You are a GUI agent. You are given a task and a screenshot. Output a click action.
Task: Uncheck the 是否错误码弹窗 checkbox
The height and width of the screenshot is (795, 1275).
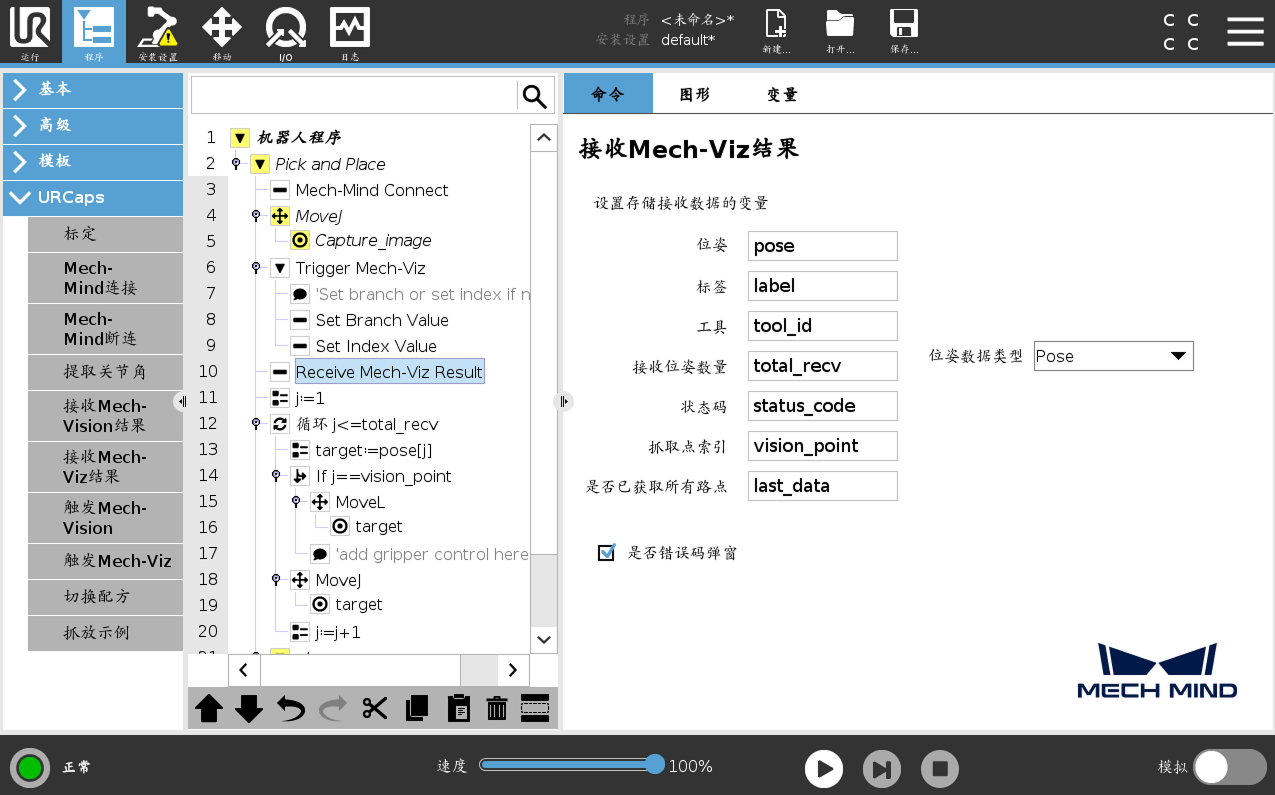(x=606, y=552)
